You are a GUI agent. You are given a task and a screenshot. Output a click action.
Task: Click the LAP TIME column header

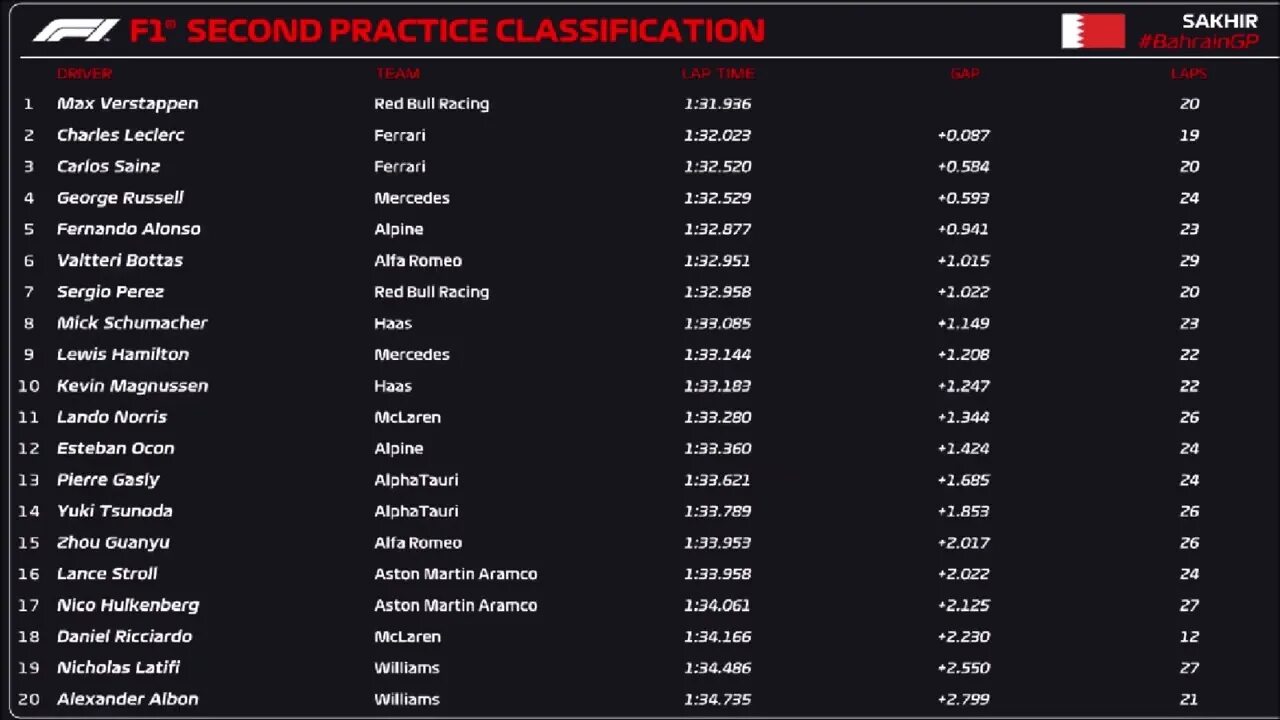(717, 73)
